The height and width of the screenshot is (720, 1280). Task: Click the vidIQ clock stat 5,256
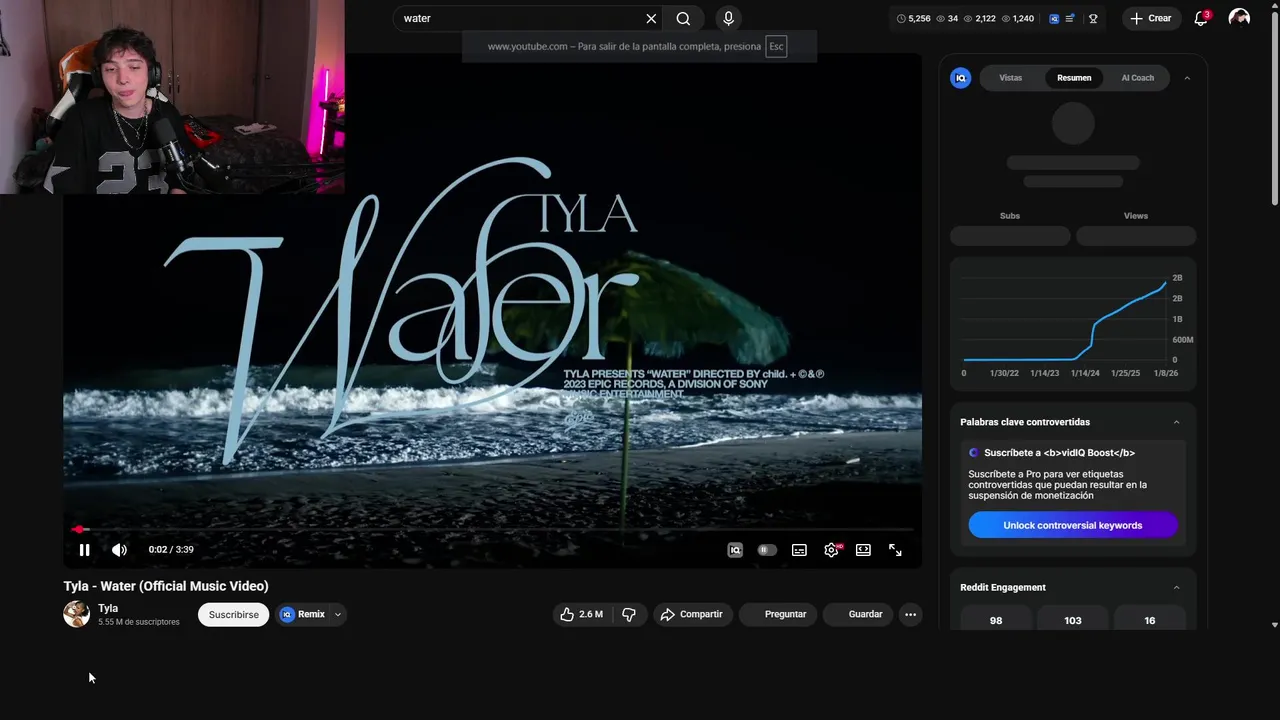pos(914,18)
